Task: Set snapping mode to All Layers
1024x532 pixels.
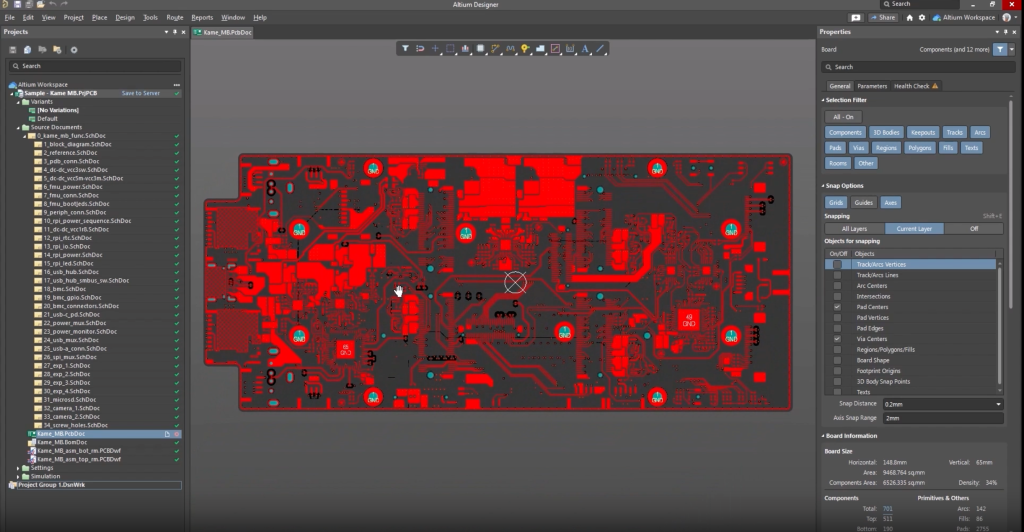Action: click(854, 228)
